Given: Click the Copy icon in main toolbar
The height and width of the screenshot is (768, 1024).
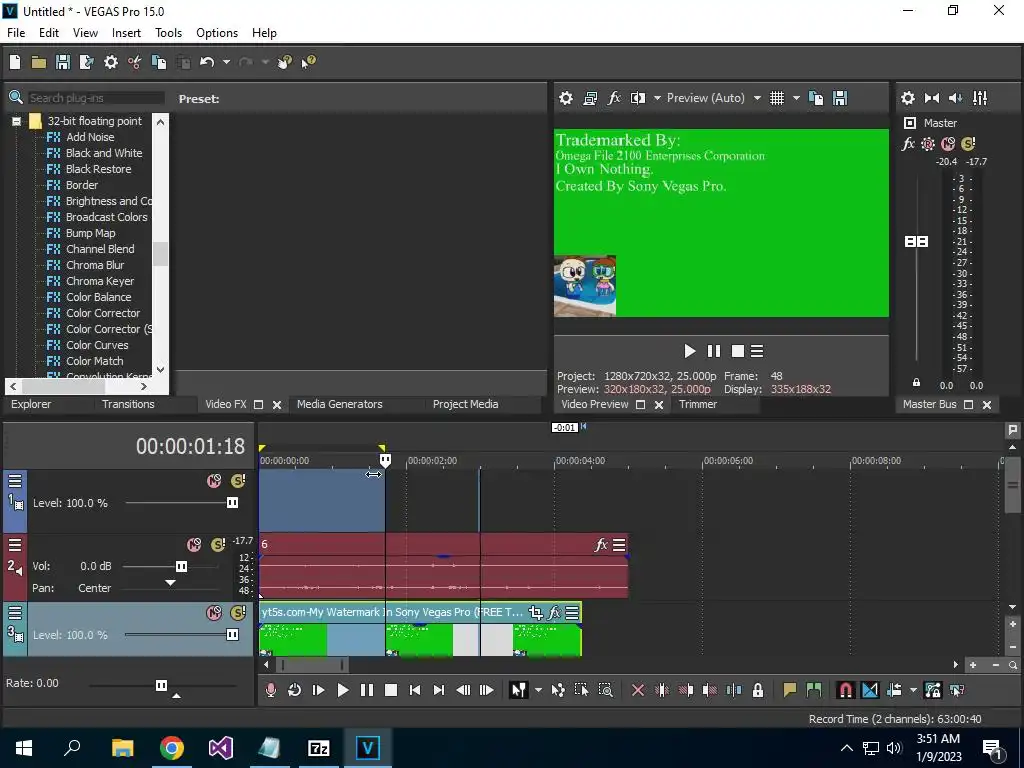Looking at the screenshot, I should click(x=159, y=62).
